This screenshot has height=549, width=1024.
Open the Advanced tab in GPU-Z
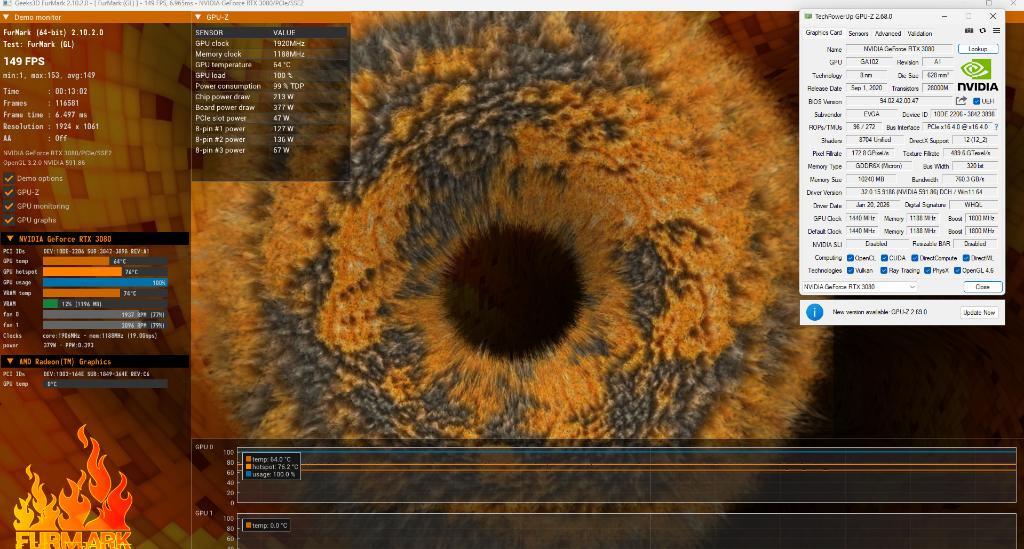[x=888, y=33]
